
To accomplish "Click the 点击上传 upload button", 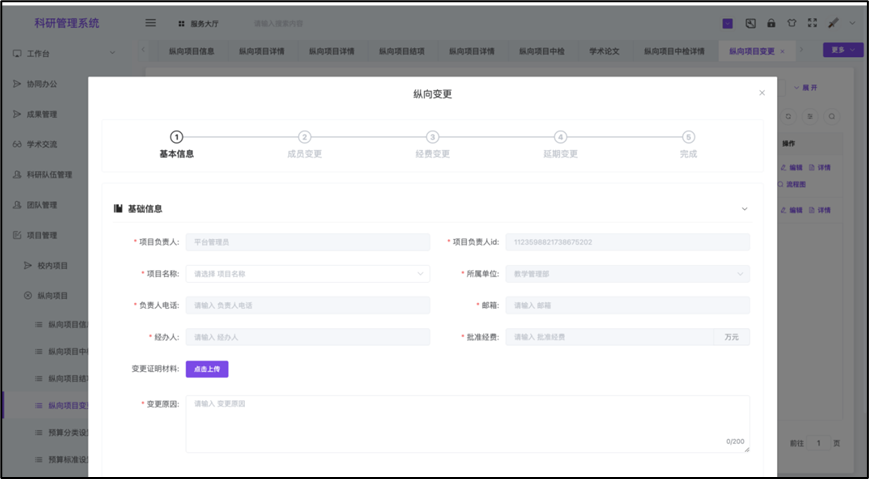I will (207, 369).
